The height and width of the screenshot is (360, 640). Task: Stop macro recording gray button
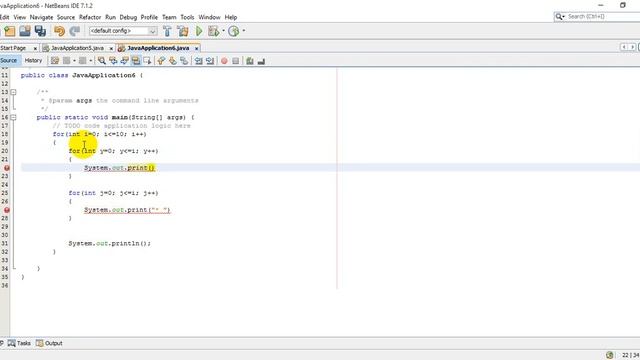(236, 61)
